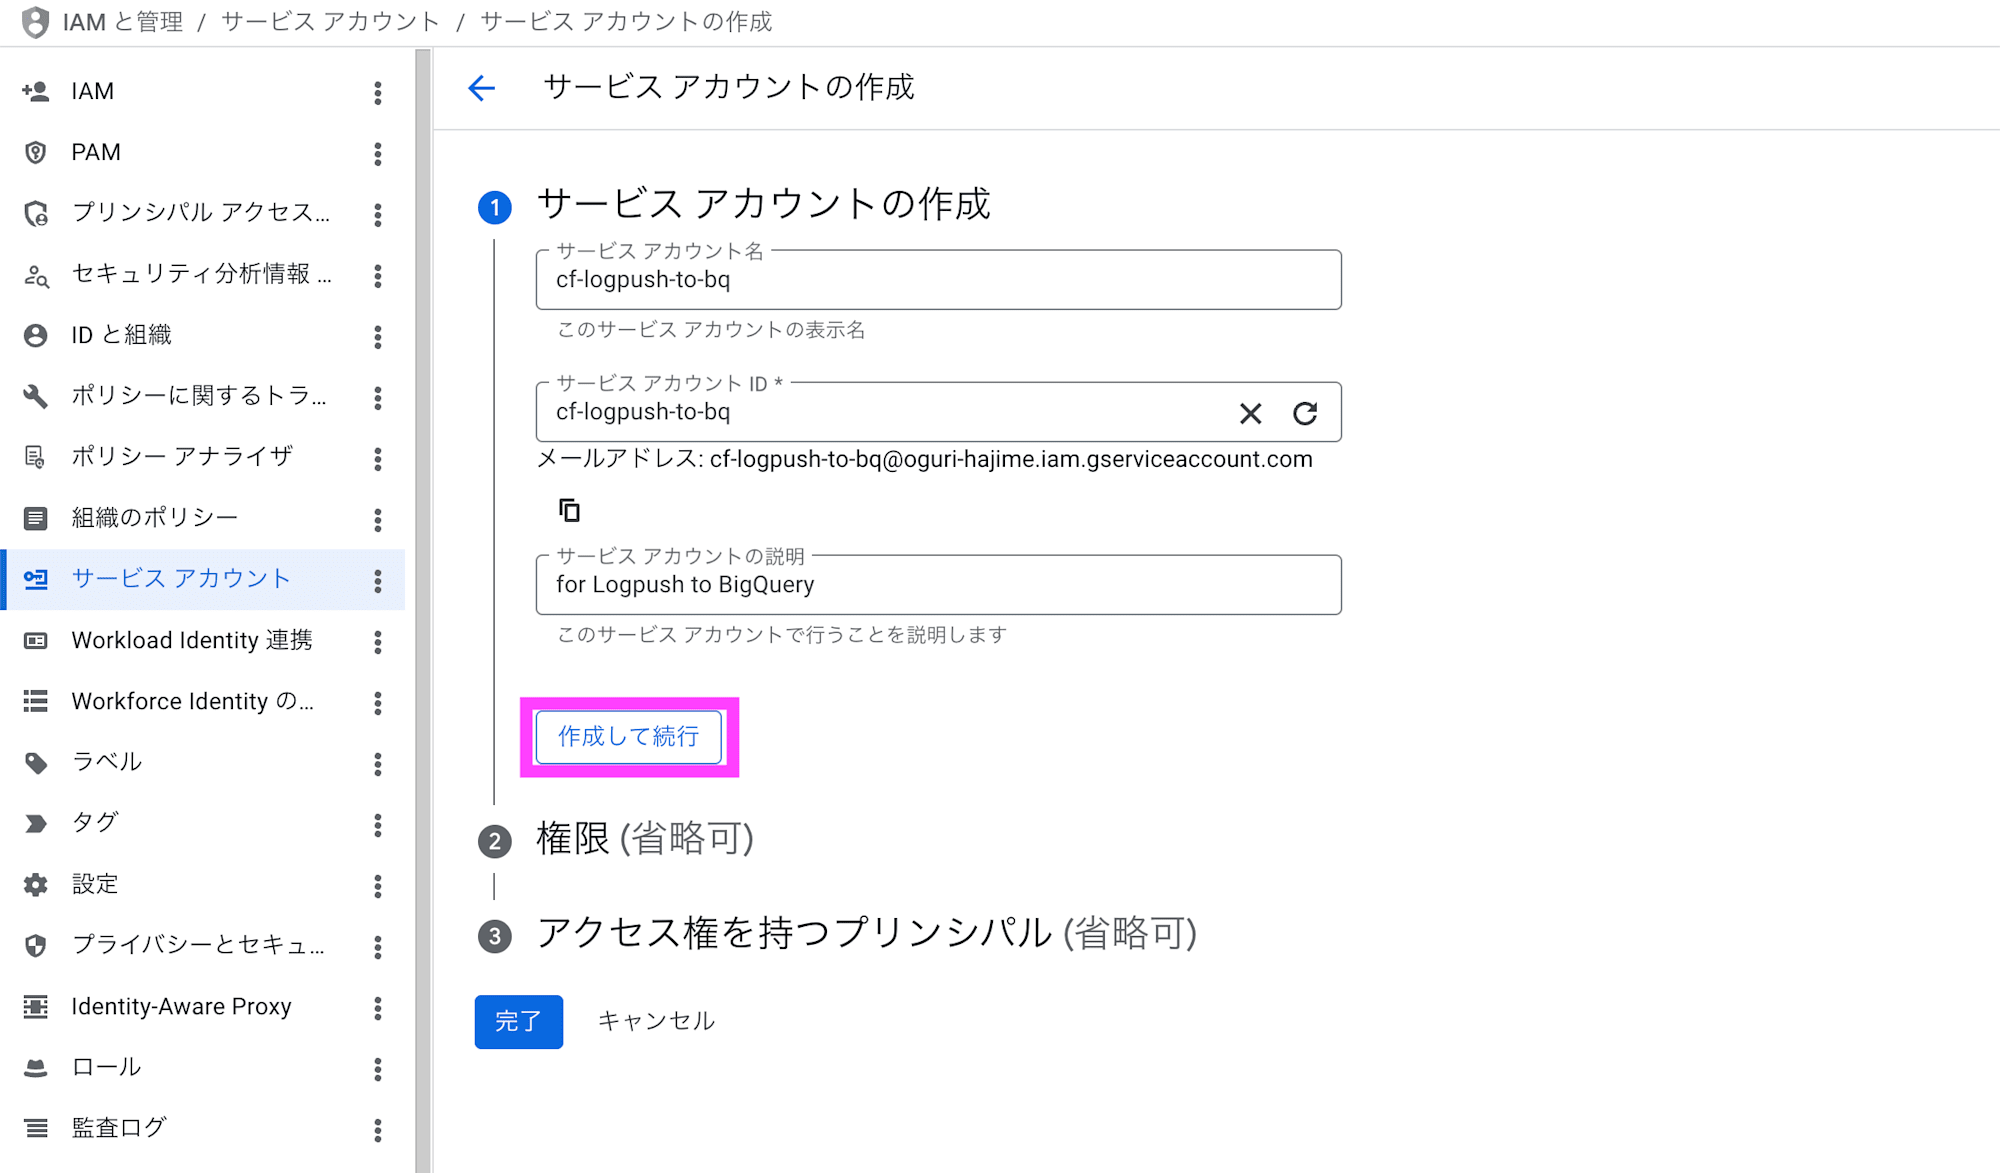Open overflow menu beside サービス アカウント
The height and width of the screenshot is (1173, 2000).
coord(377,579)
